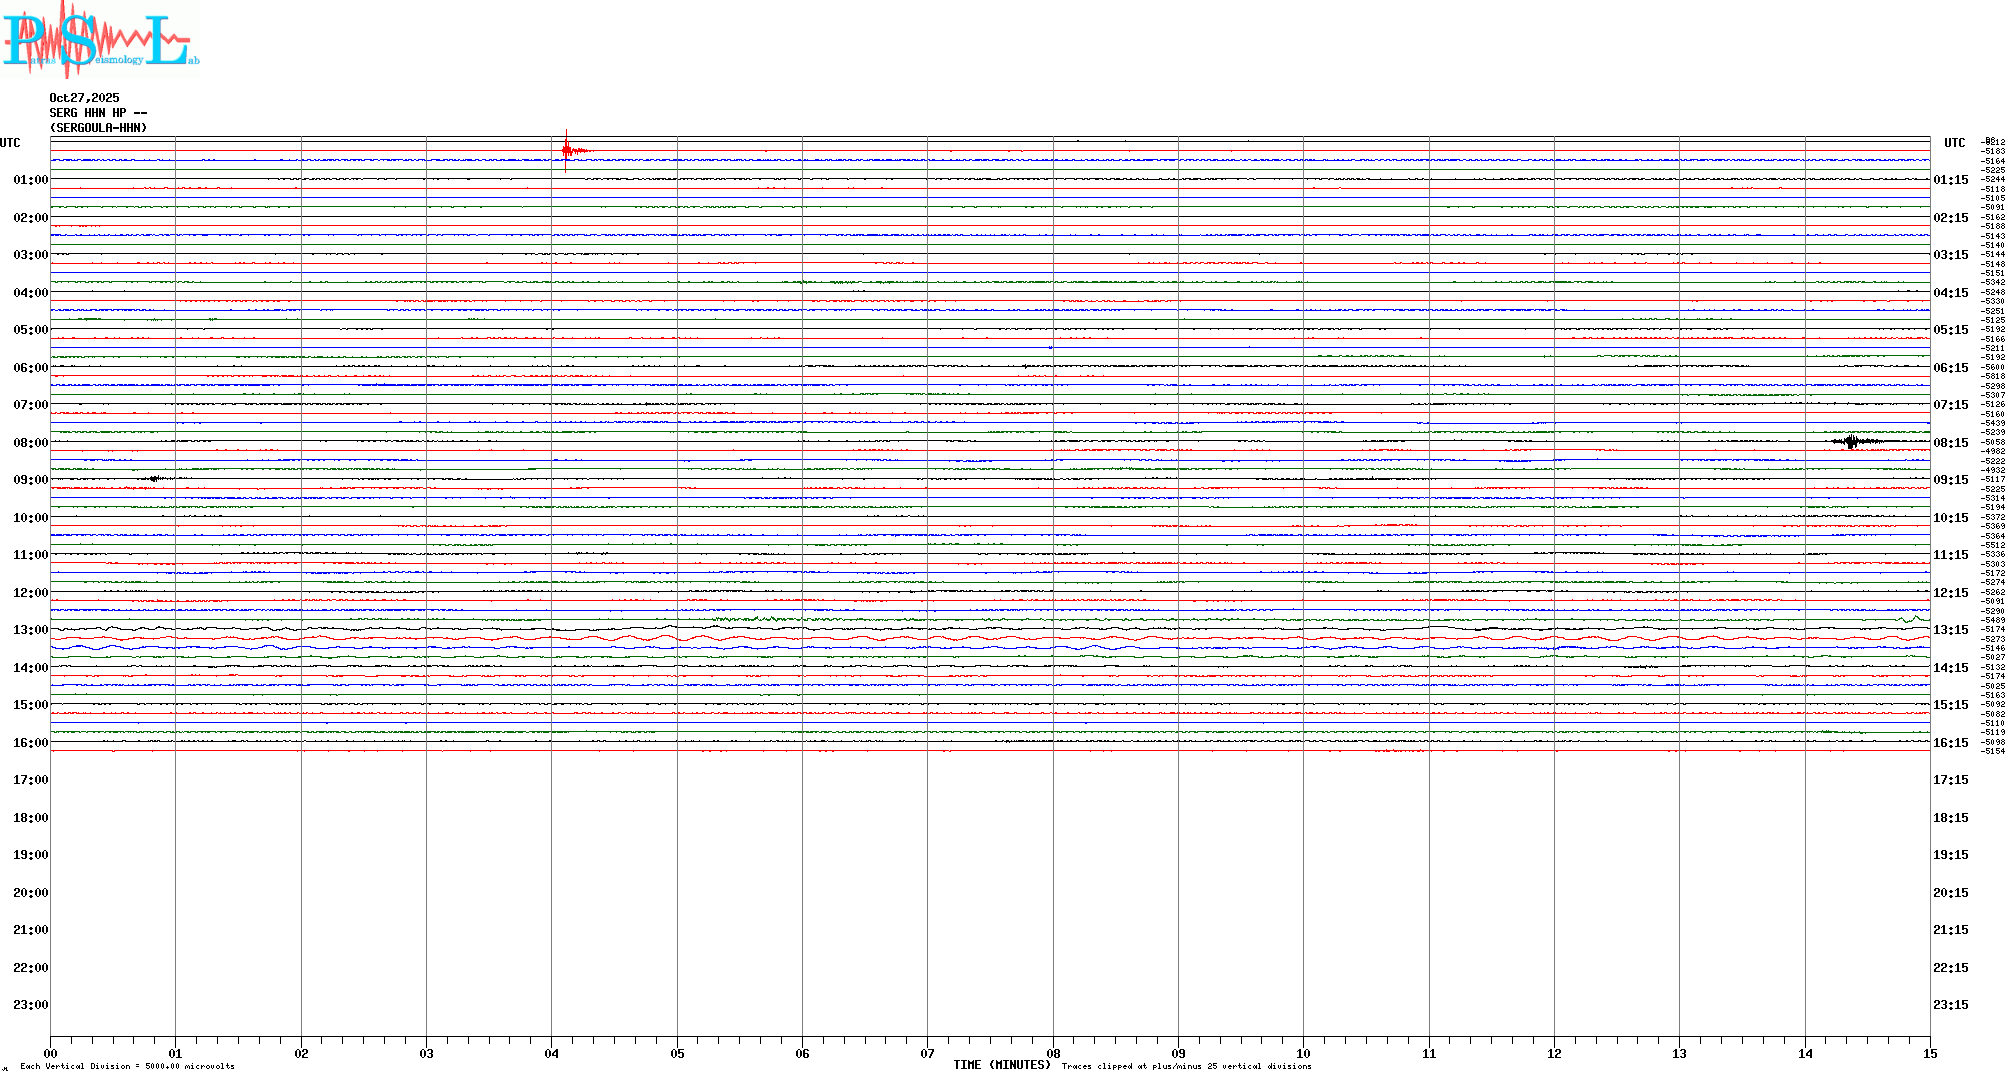
Task: Click the left UTC axis label
Action: [x=10, y=143]
